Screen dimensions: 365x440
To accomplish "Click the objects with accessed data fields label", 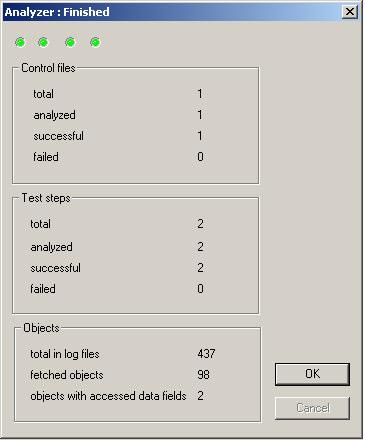I will tap(108, 396).
